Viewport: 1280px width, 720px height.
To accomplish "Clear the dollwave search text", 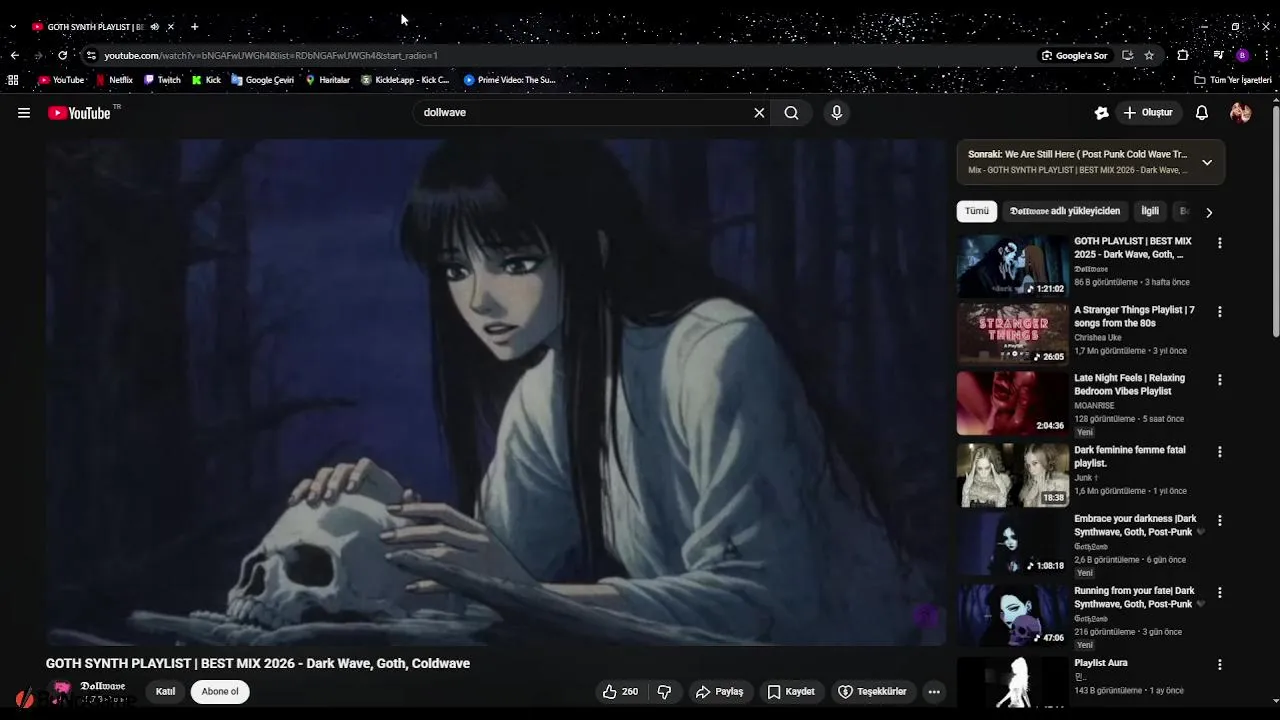I will [759, 113].
